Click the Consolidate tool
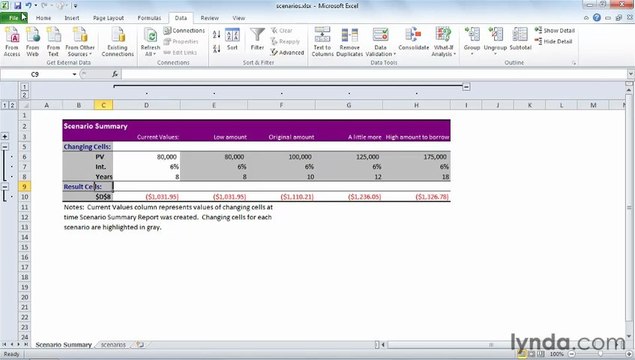Viewport: 635px width, 360px height. (x=413, y=39)
